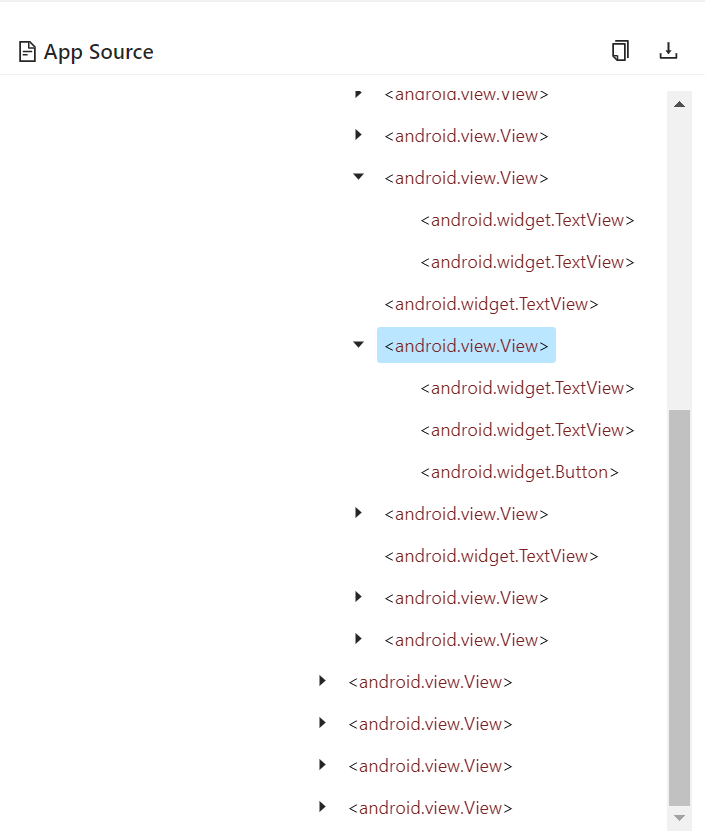
Task: Select the TextView just above the Button
Action: coord(527,430)
